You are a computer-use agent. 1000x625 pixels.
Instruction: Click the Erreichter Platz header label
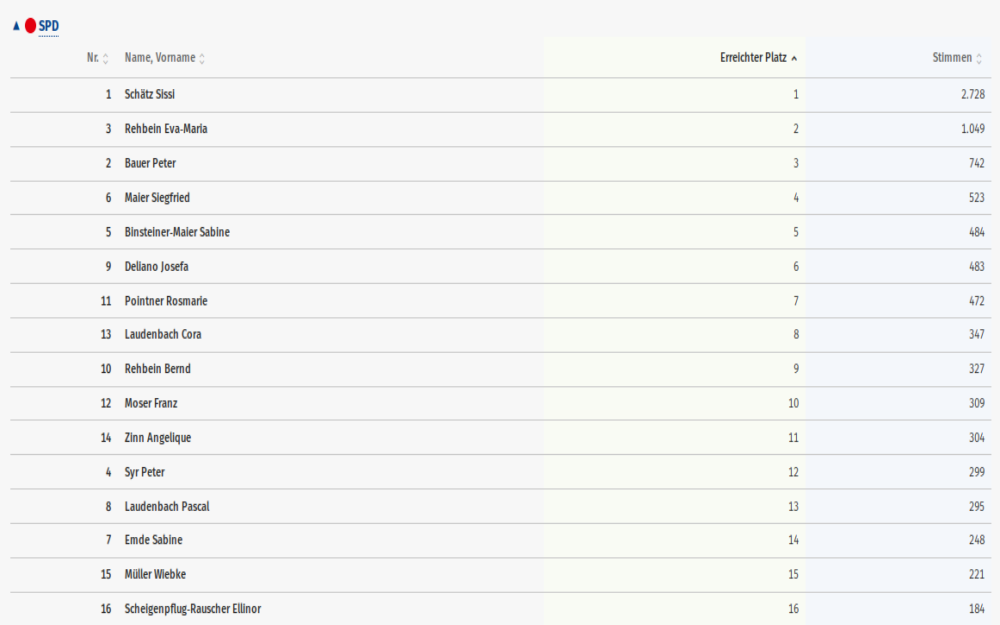pos(753,57)
